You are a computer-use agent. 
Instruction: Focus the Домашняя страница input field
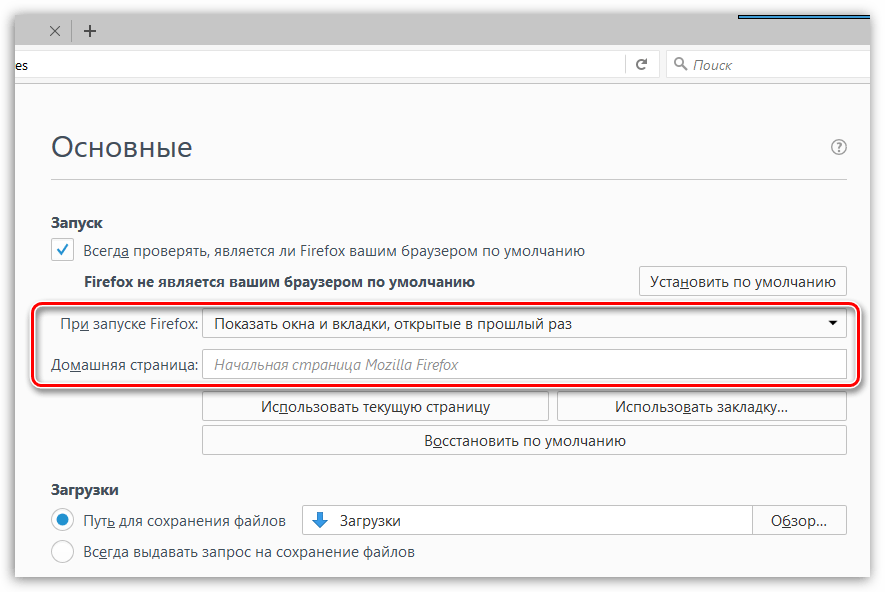click(x=524, y=364)
